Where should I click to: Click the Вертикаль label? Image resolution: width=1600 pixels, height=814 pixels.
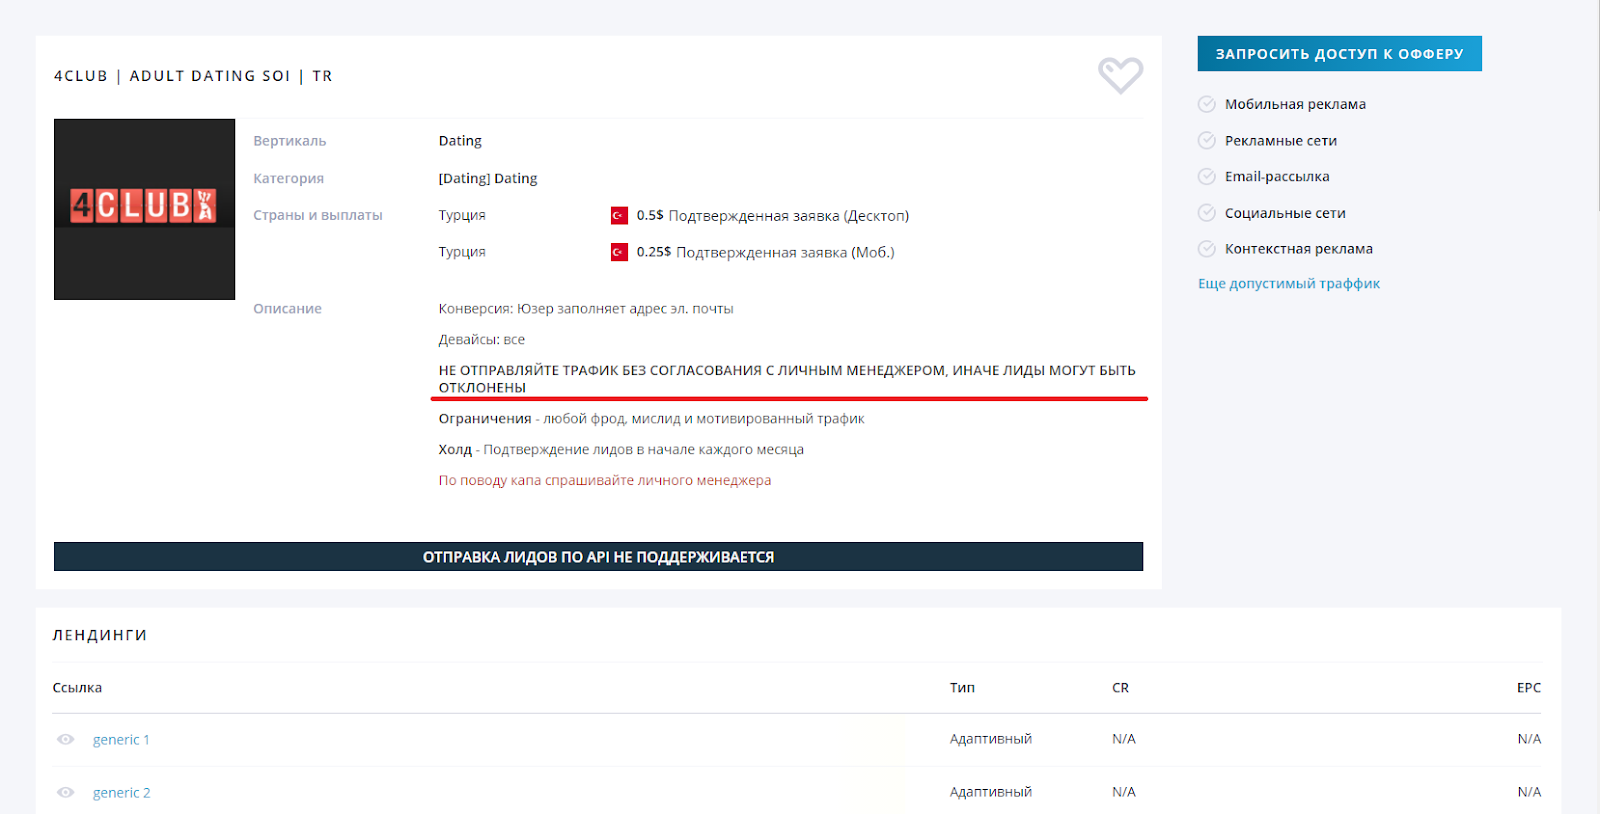[x=290, y=141]
